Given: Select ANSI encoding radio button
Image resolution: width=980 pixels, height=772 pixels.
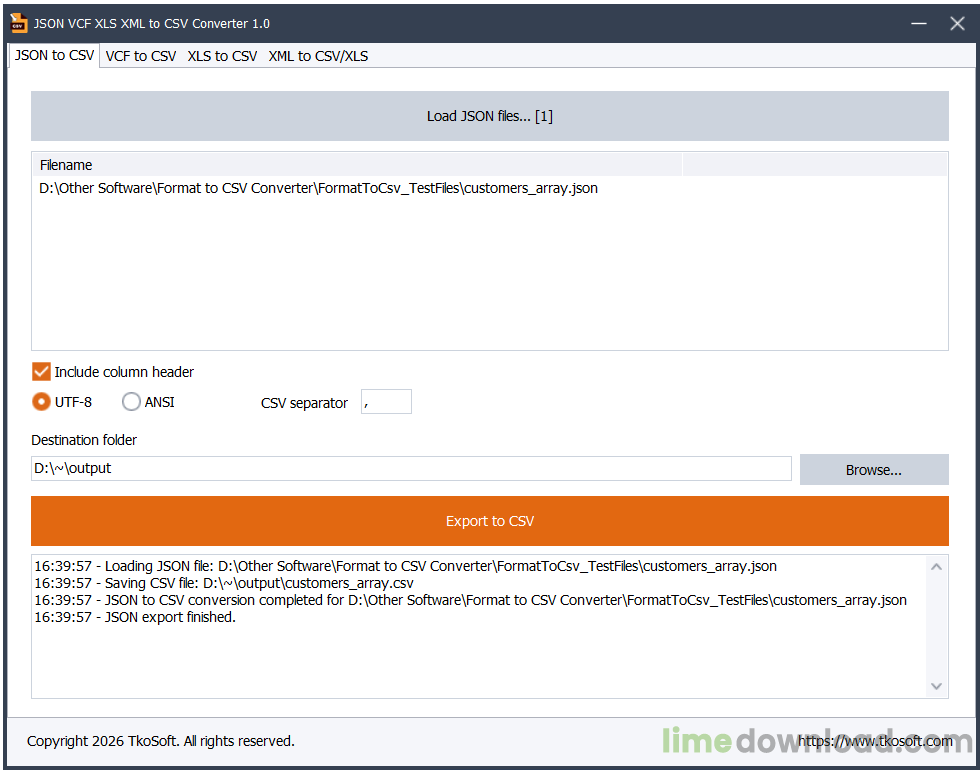Looking at the screenshot, I should [131, 402].
